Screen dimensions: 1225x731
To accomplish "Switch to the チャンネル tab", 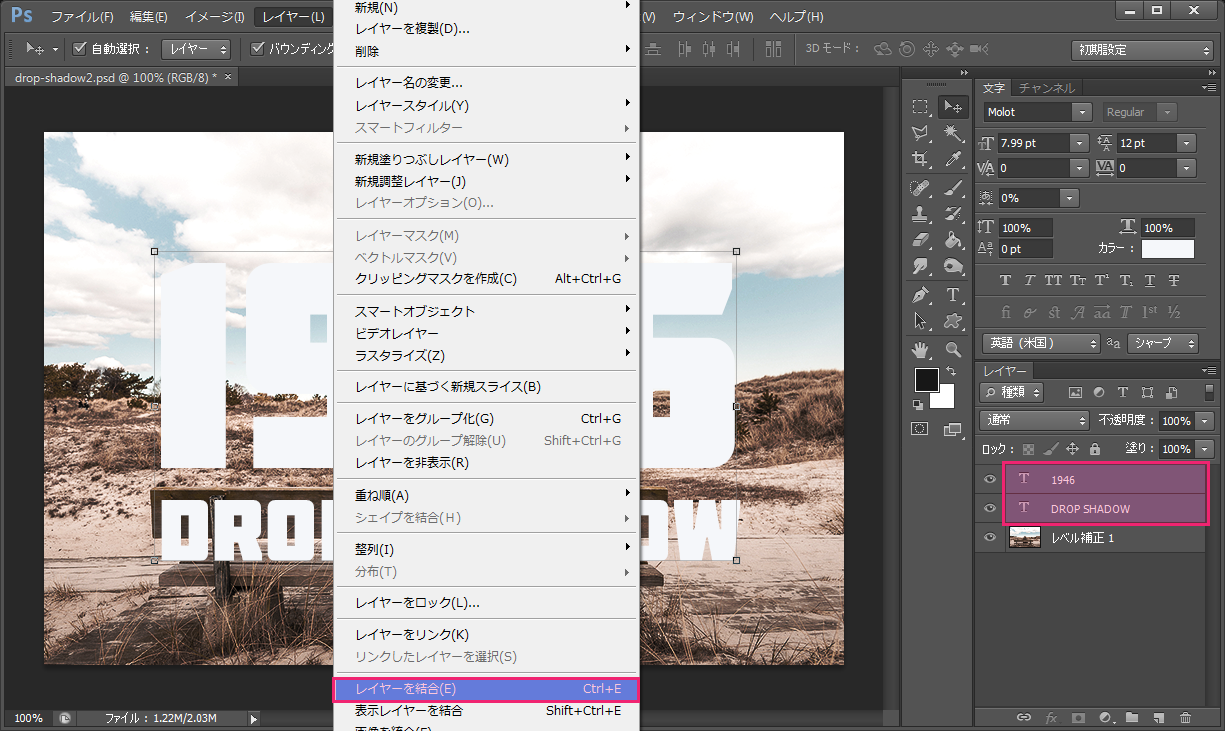I will [x=1046, y=88].
